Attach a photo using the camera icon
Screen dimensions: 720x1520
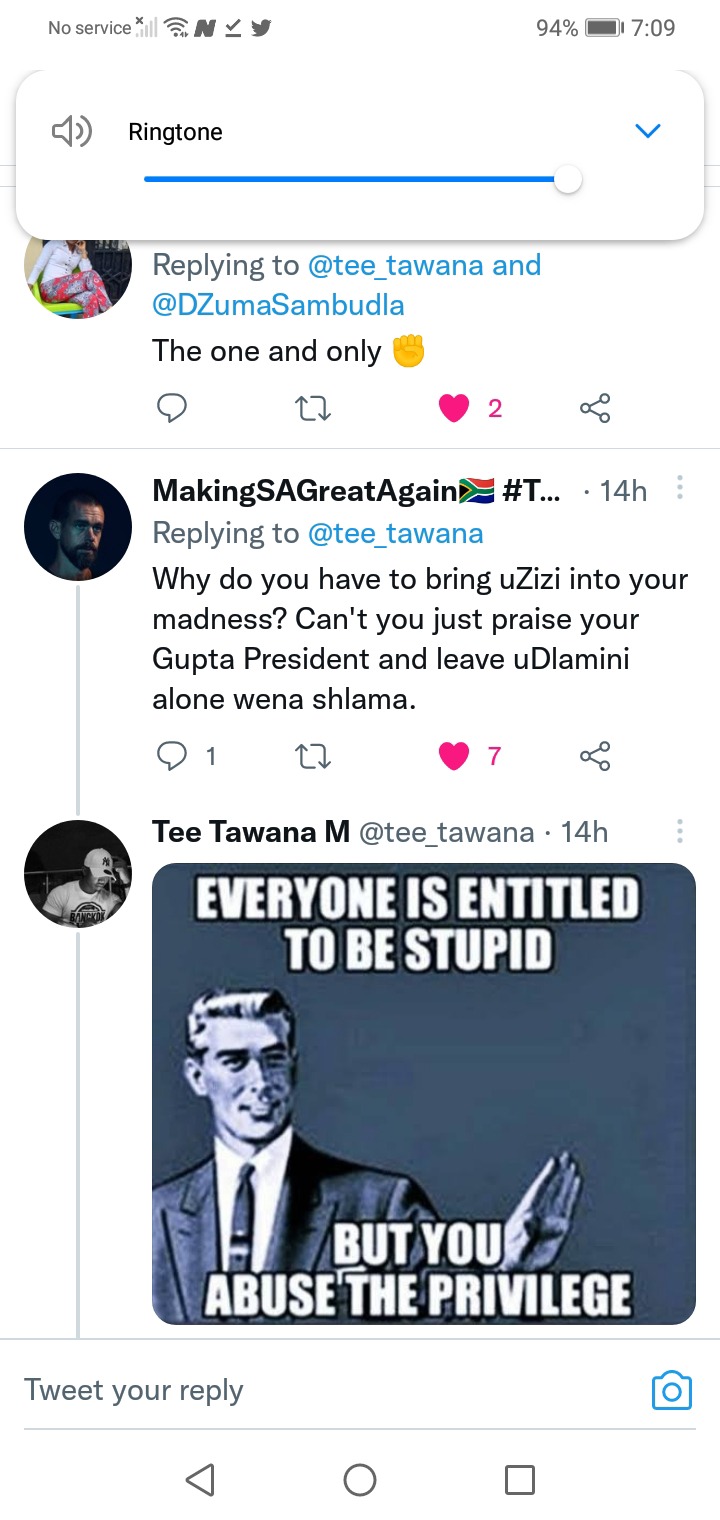[672, 1391]
